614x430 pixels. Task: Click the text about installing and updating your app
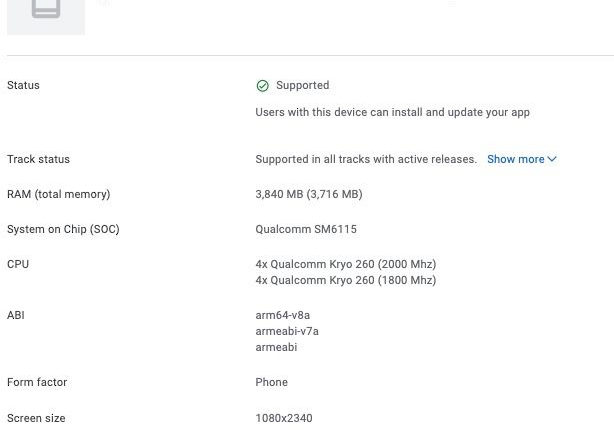click(x=392, y=112)
